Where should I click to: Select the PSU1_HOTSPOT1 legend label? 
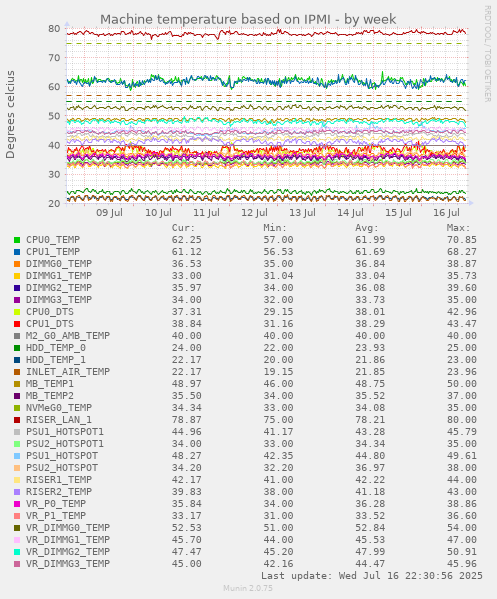tap(65, 432)
